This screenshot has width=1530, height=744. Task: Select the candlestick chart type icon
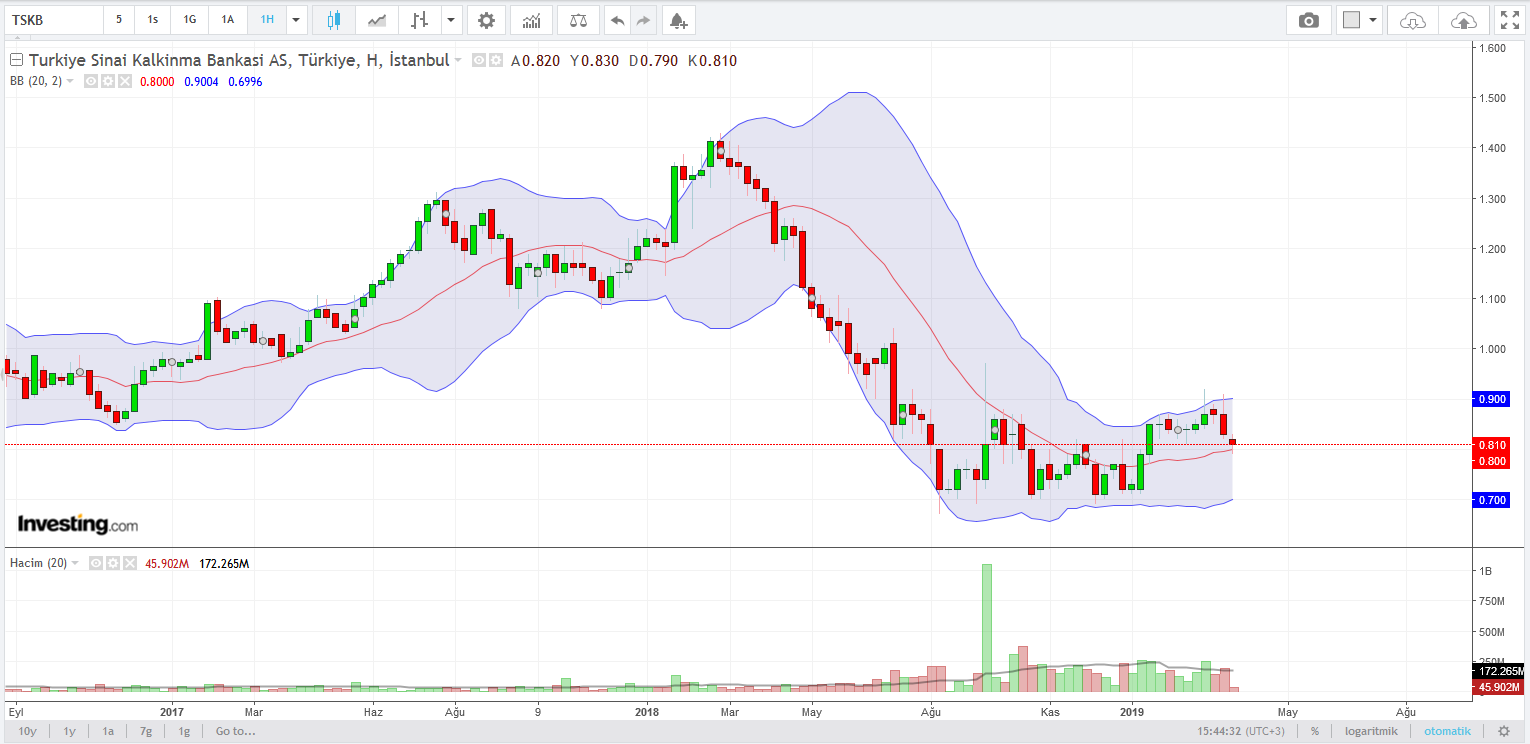click(x=334, y=19)
